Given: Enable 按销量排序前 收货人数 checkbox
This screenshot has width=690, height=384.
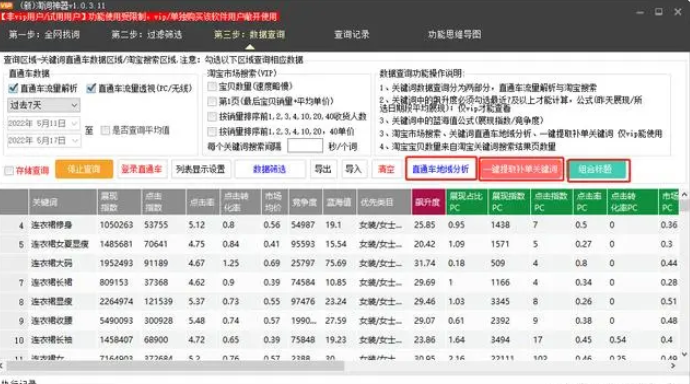Looking at the screenshot, I should (212, 117).
